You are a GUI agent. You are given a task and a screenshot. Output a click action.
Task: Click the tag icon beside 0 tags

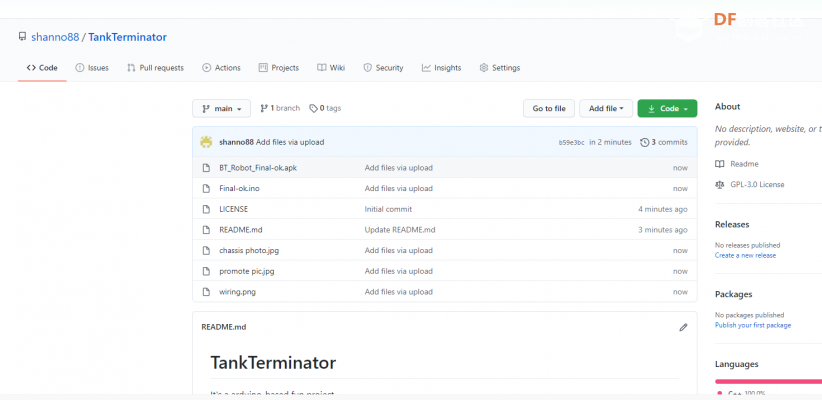coord(313,108)
